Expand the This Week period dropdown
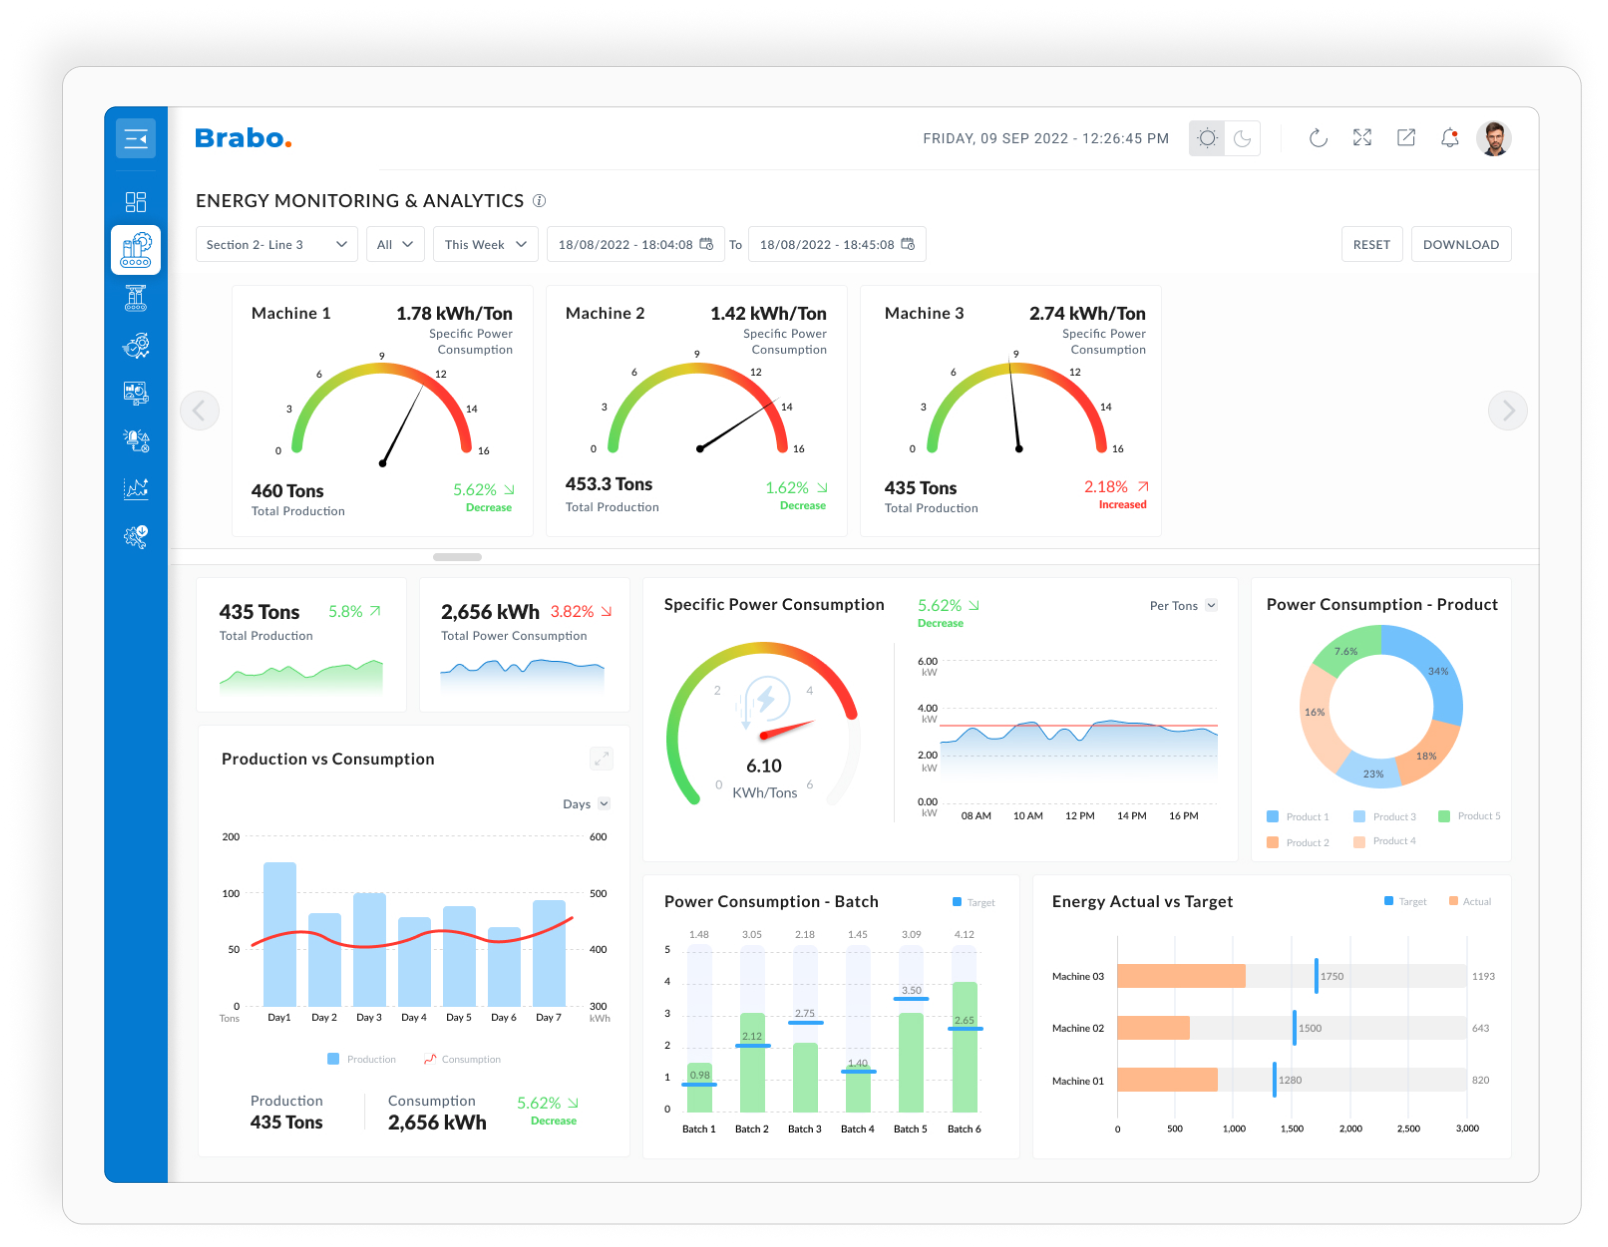This screenshot has height=1247, width=1608. click(485, 245)
